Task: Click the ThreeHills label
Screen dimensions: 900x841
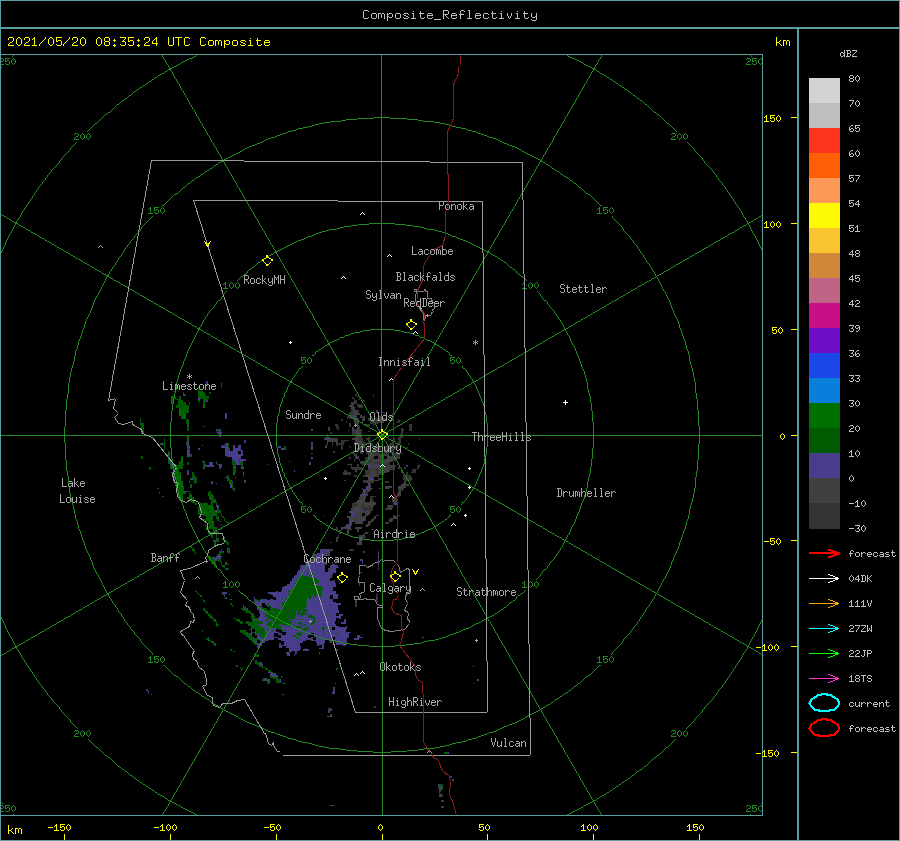Action: 502,437
